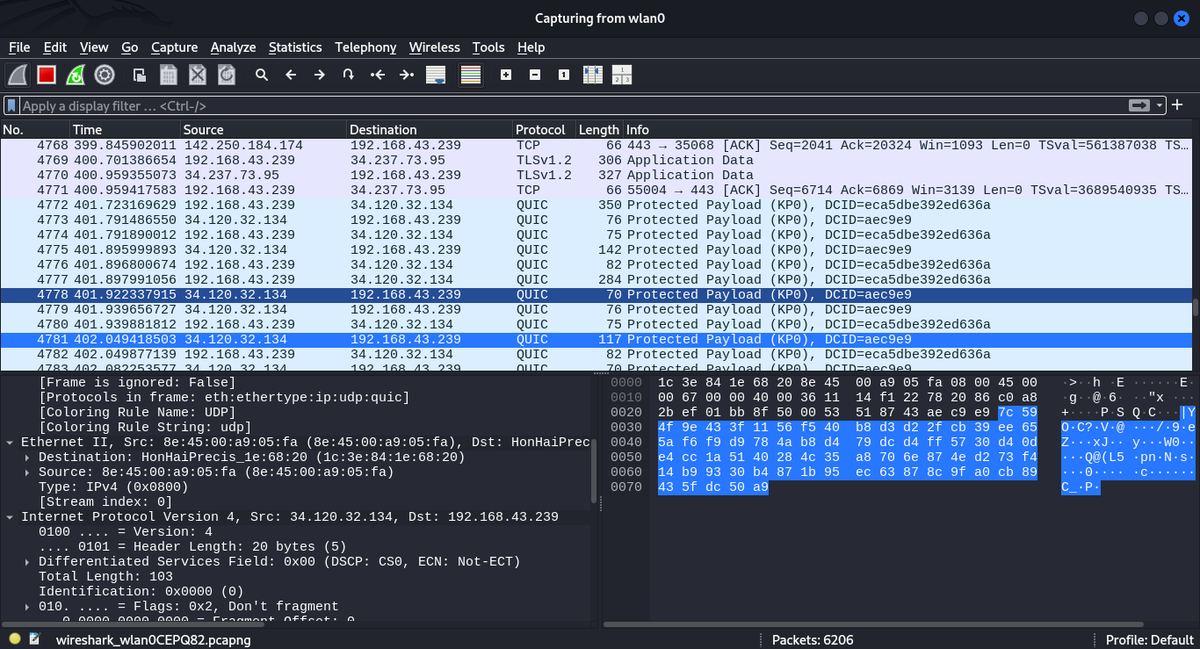Sort by the No. column header
This screenshot has height=649, width=1200.
[35, 130]
